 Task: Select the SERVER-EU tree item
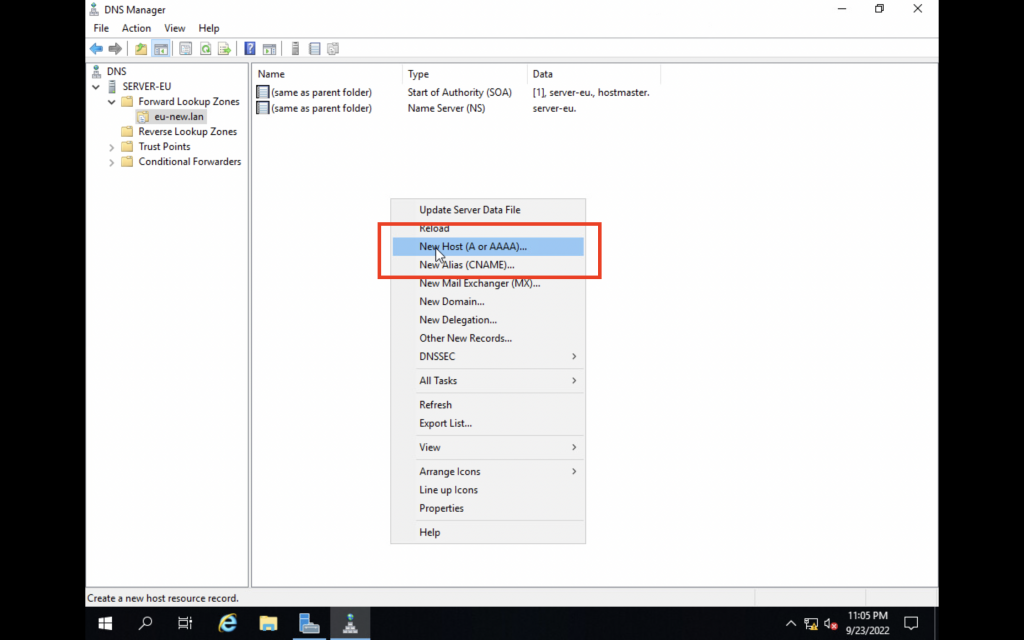click(146, 86)
